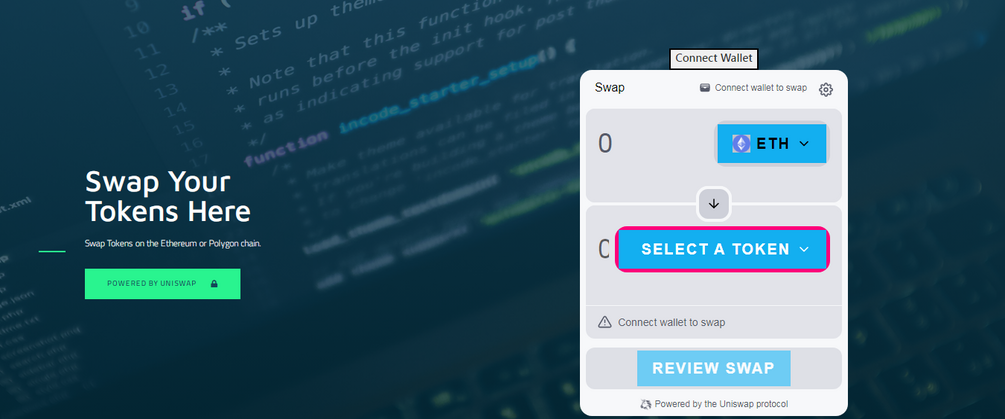Open the ETH token dropdown
The height and width of the screenshot is (419, 1005).
point(772,144)
